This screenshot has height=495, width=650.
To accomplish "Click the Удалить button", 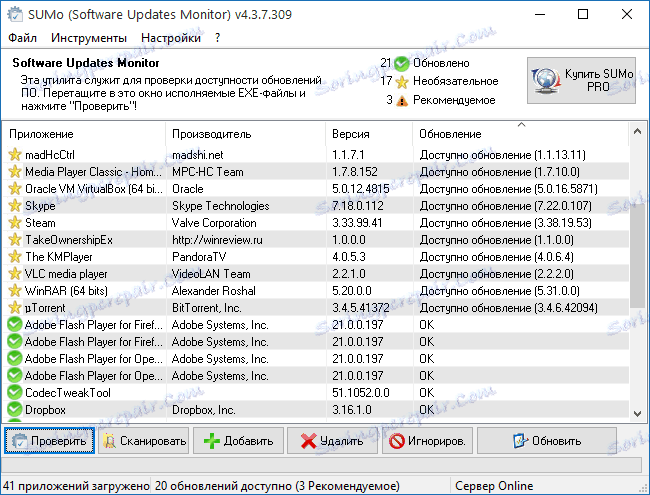I will click(x=332, y=441).
